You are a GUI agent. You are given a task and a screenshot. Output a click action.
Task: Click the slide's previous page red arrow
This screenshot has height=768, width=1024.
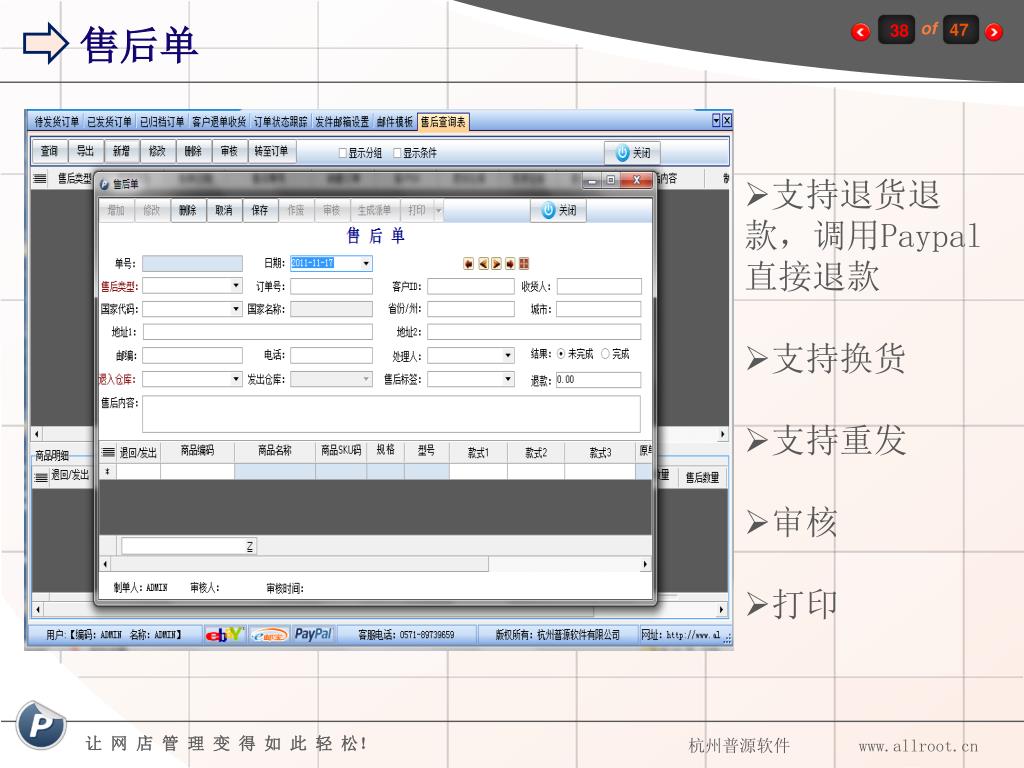click(861, 31)
